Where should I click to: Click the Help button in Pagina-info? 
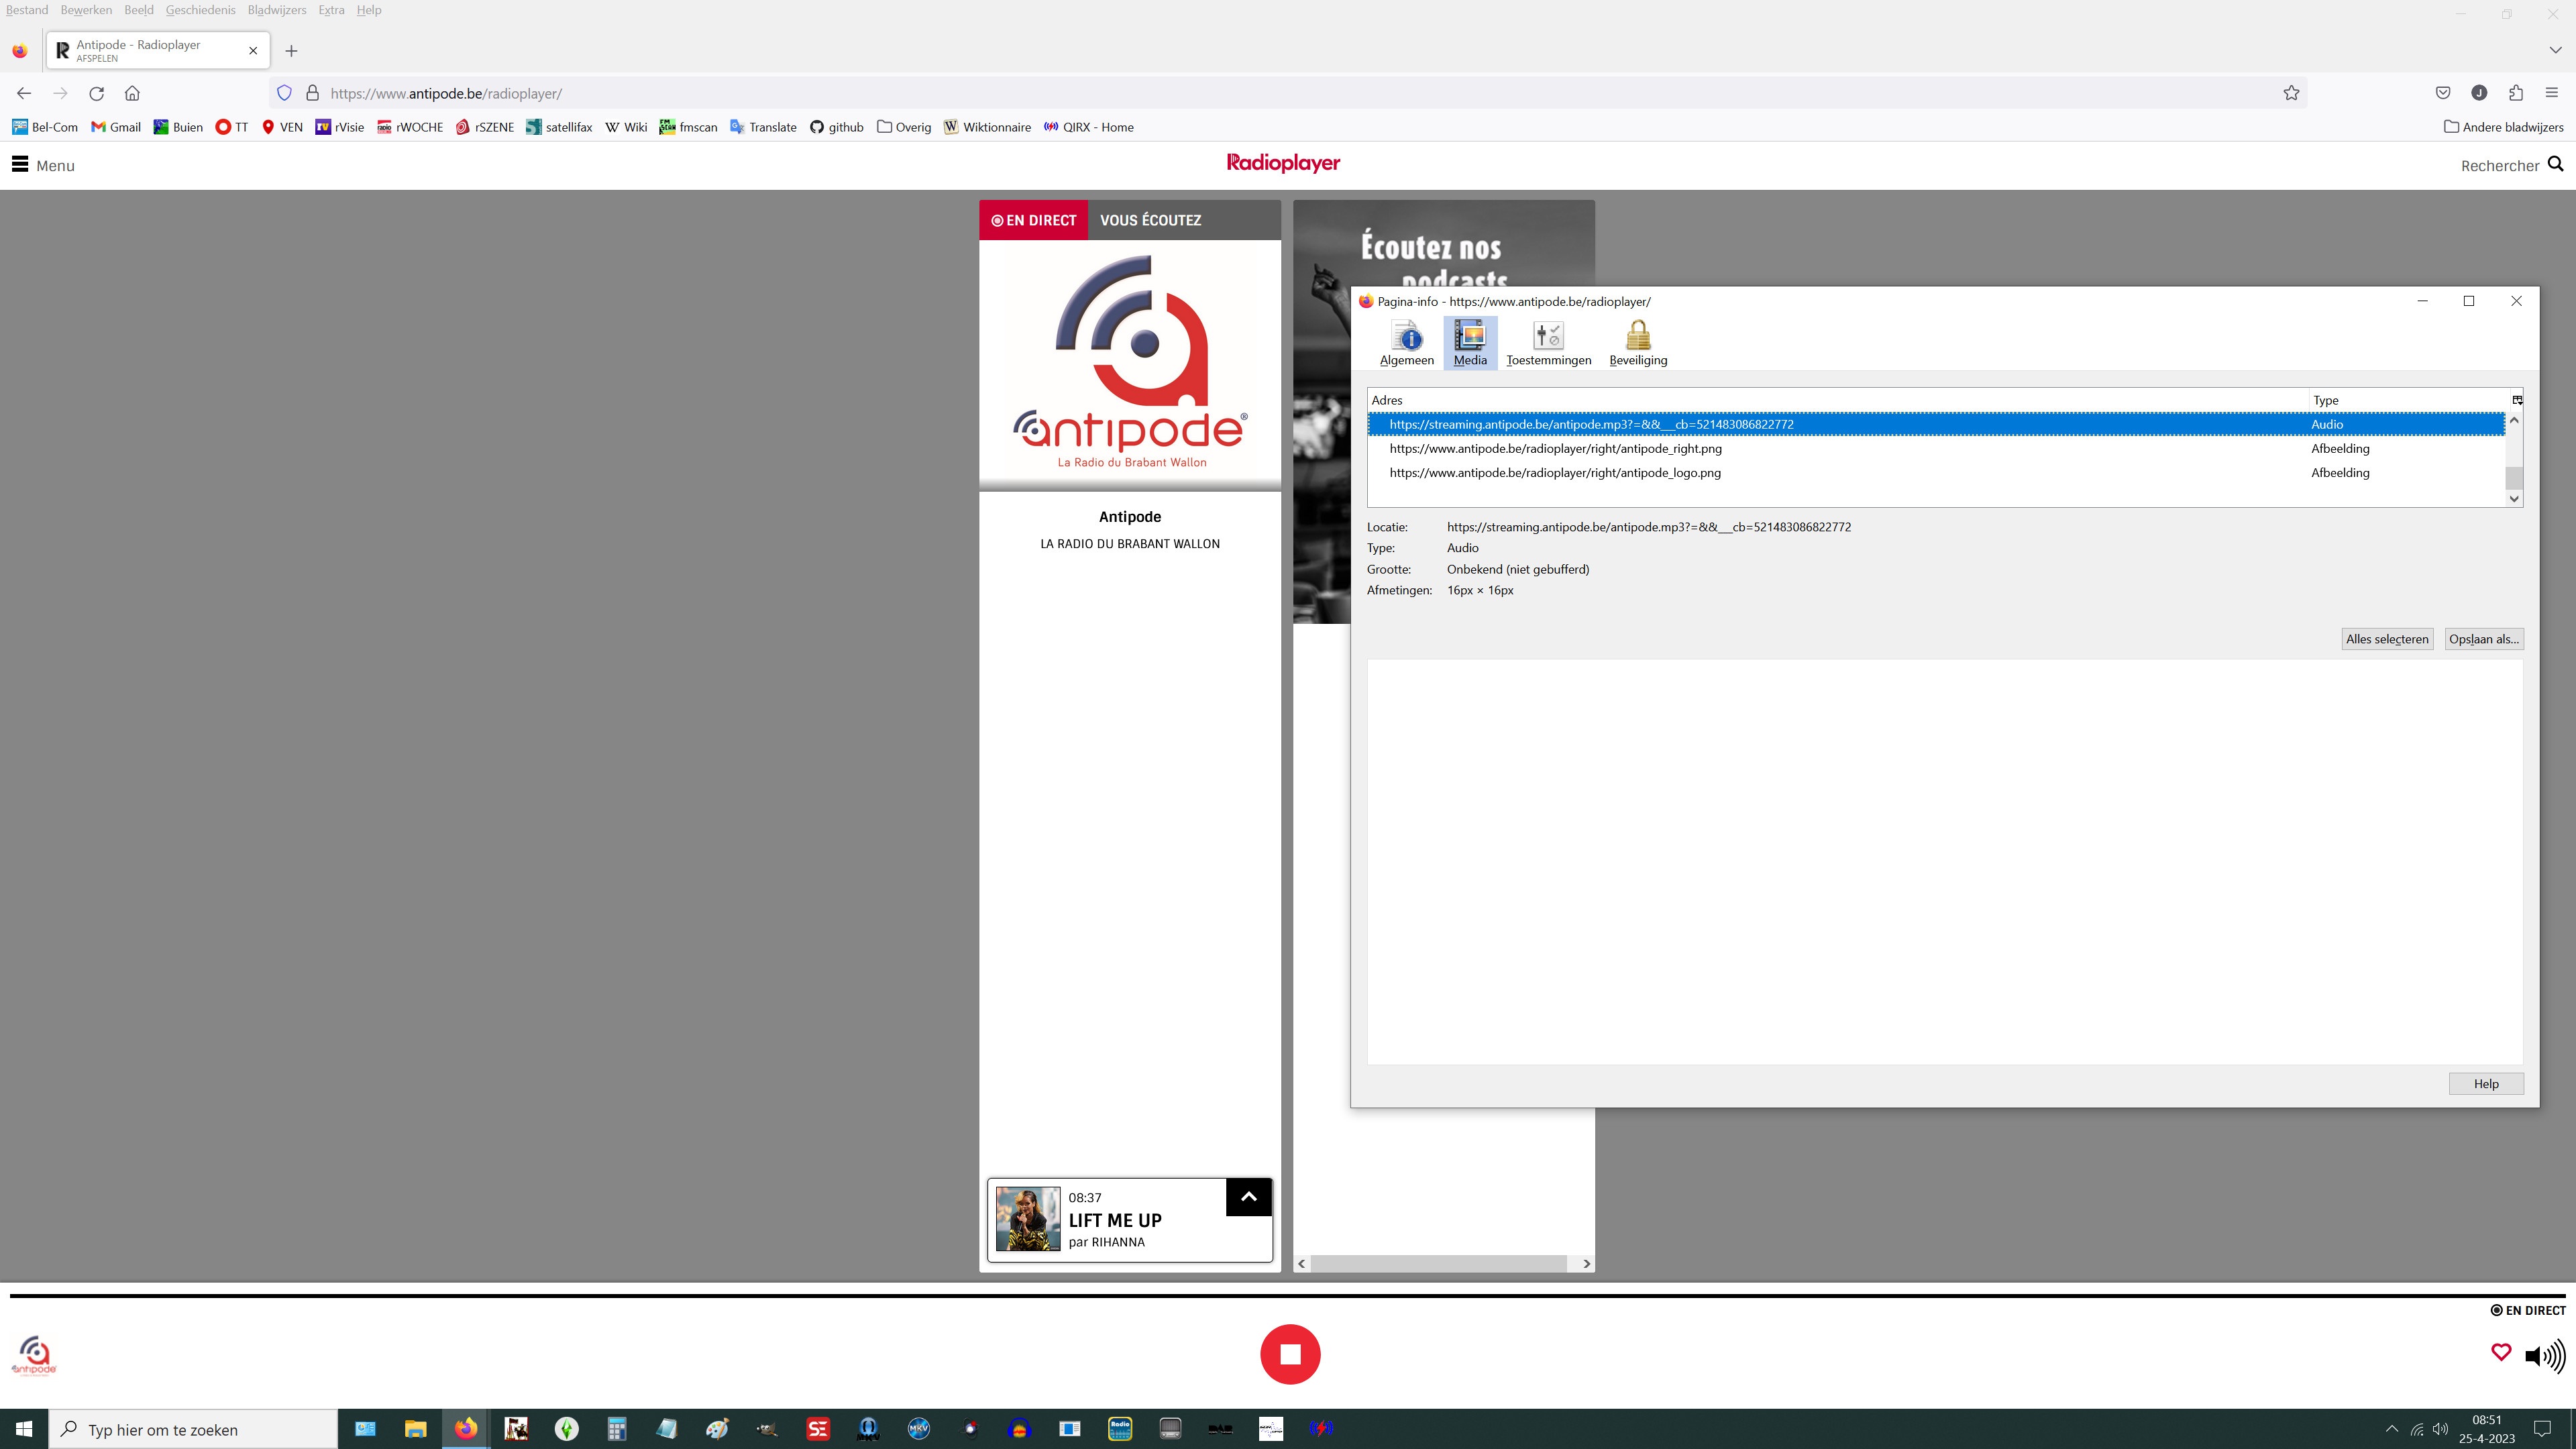(2485, 1084)
